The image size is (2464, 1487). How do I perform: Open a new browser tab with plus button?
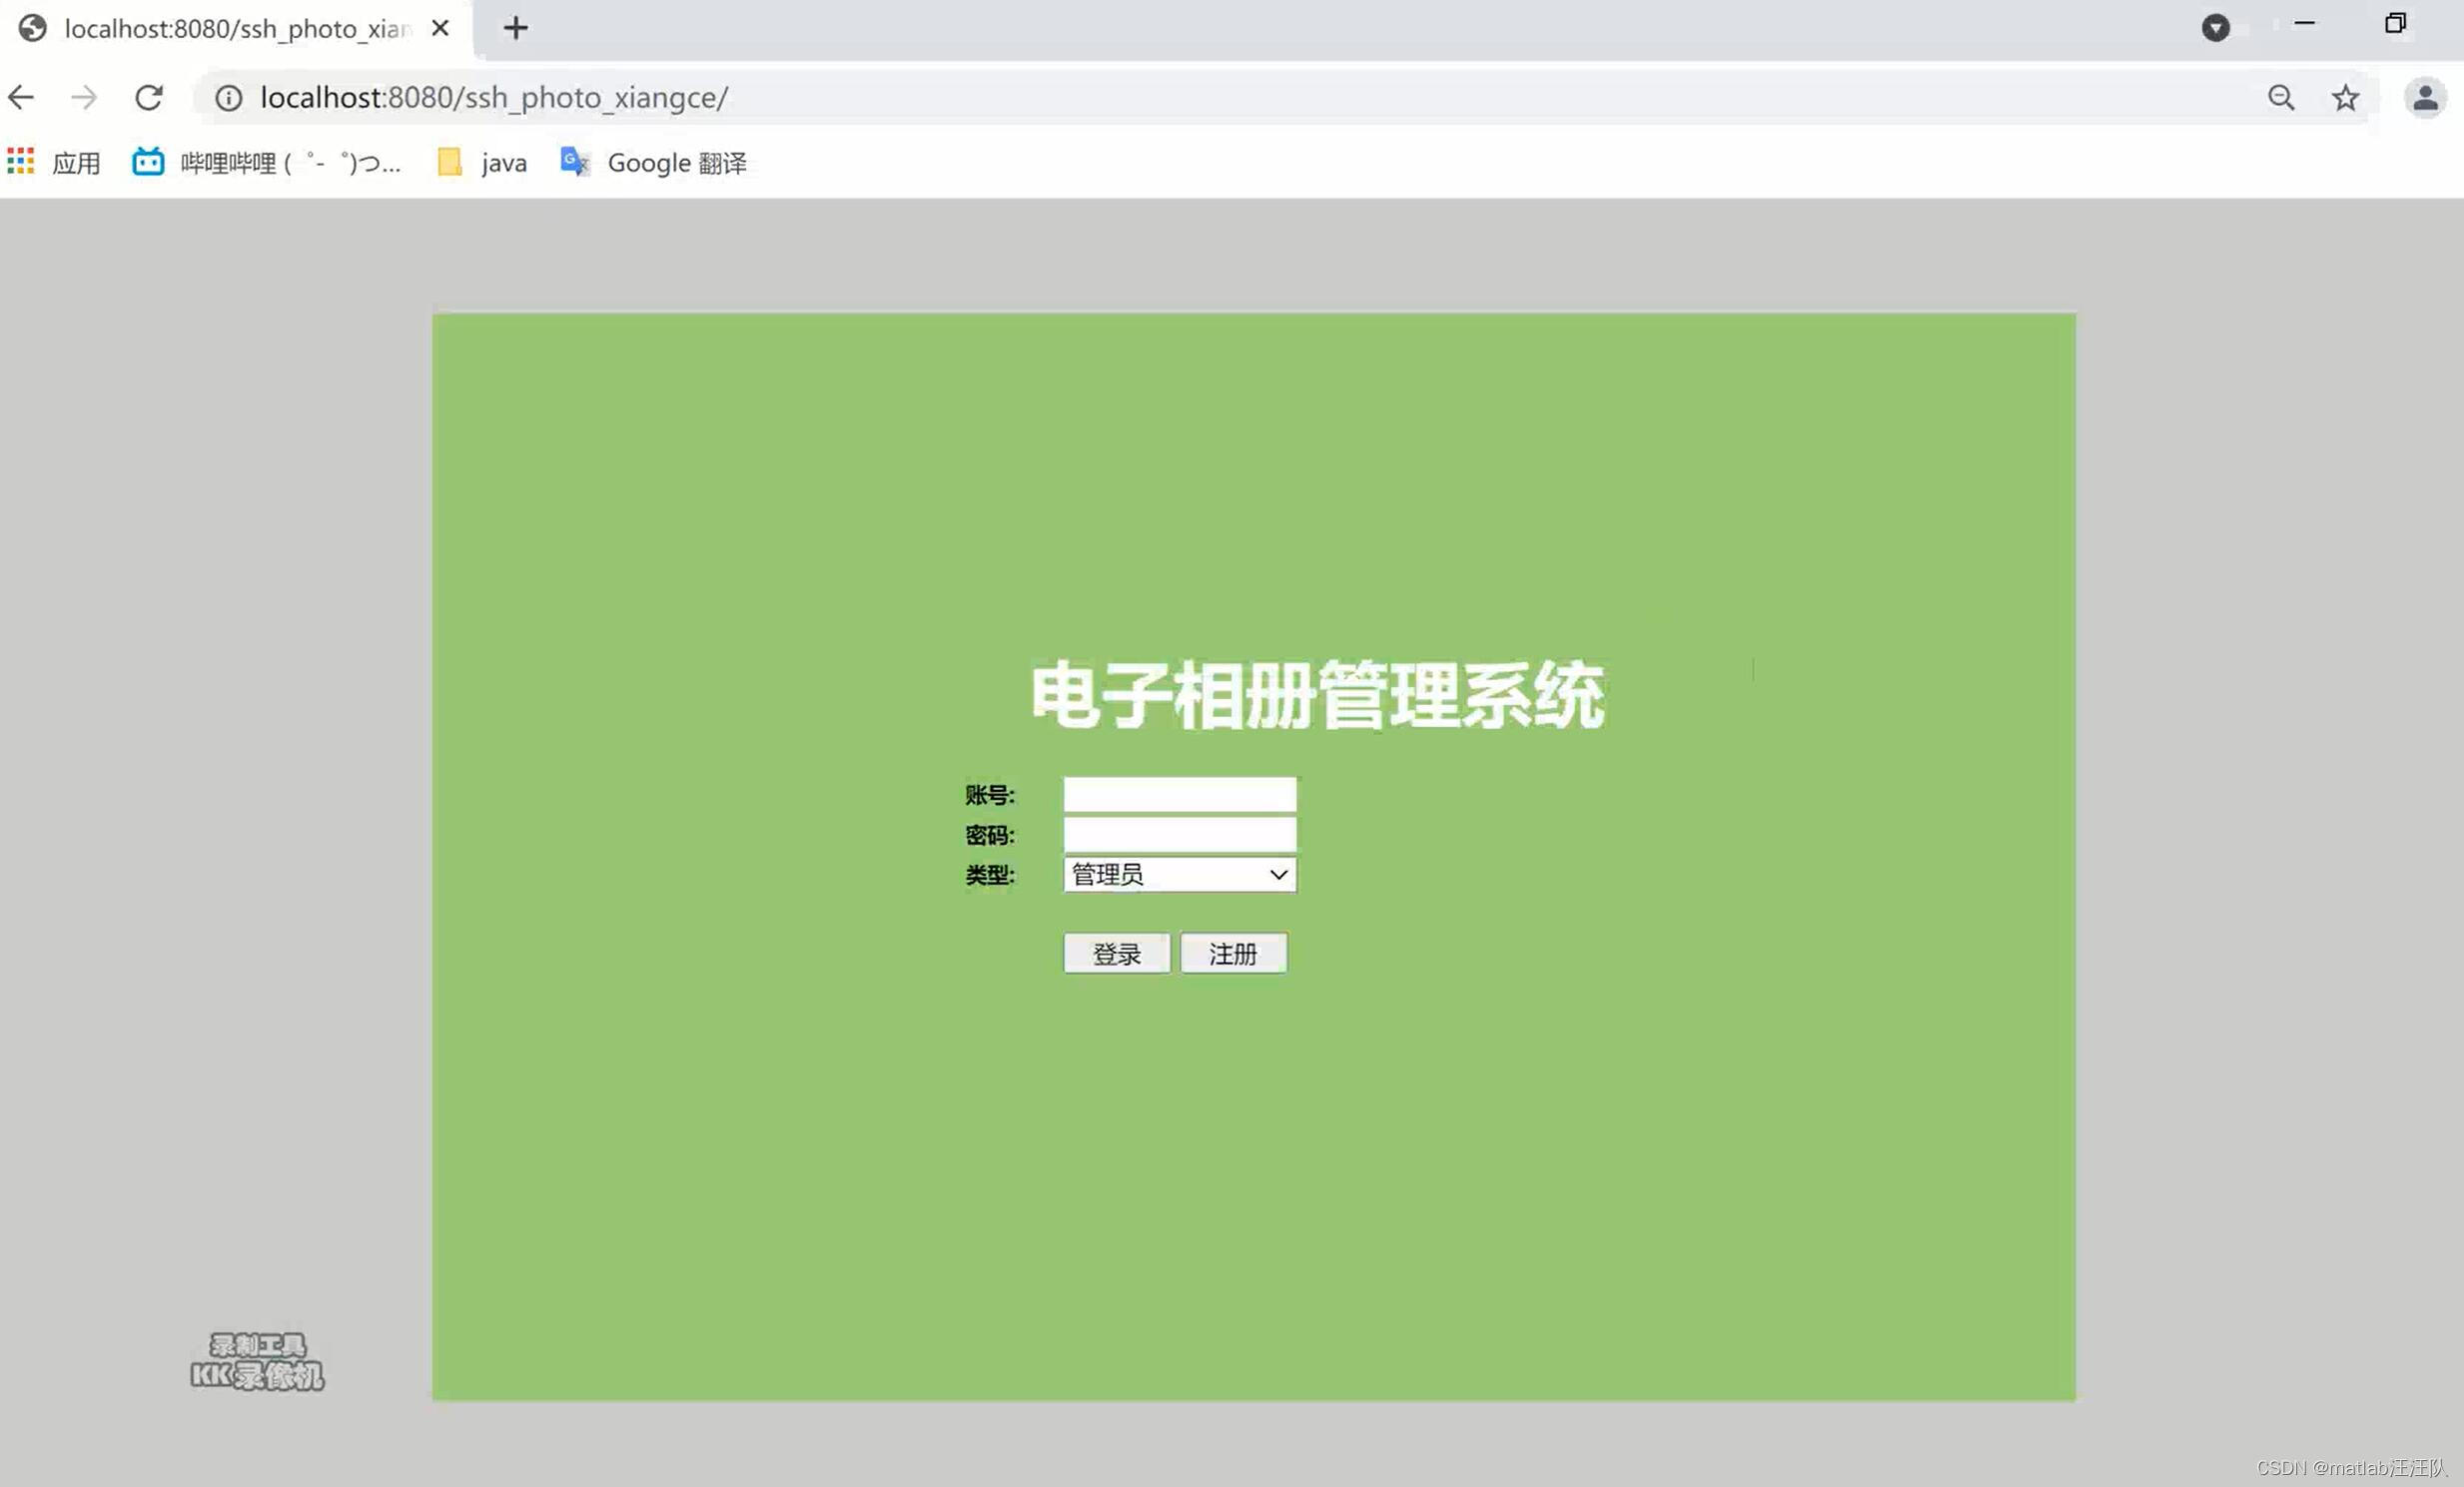coord(516,27)
